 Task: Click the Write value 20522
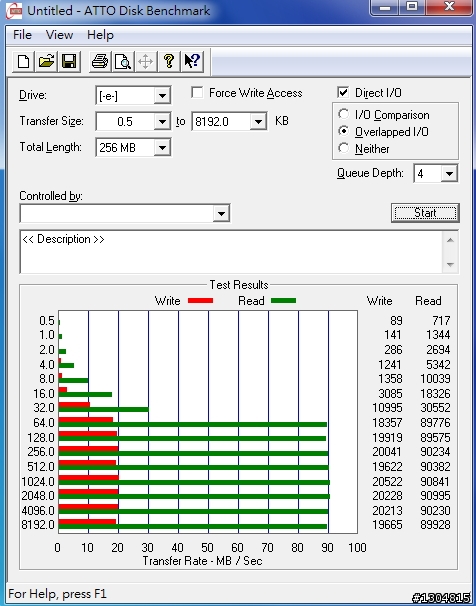point(387,482)
